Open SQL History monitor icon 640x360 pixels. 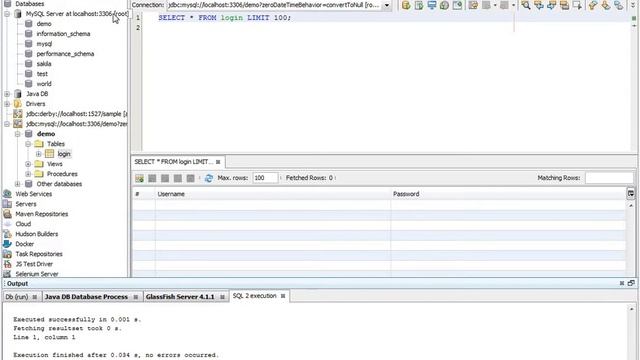pyautogui.click(x=432, y=5)
